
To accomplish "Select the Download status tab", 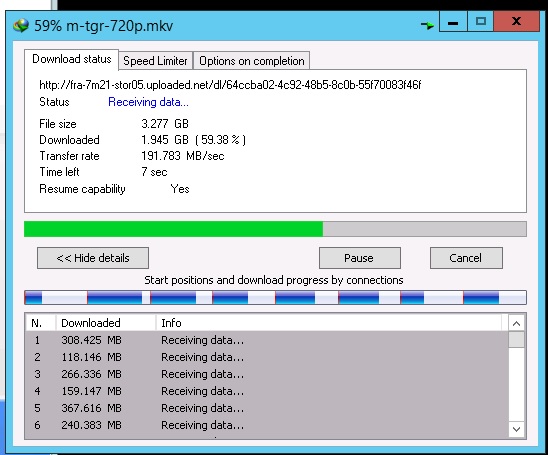I will (72, 59).
